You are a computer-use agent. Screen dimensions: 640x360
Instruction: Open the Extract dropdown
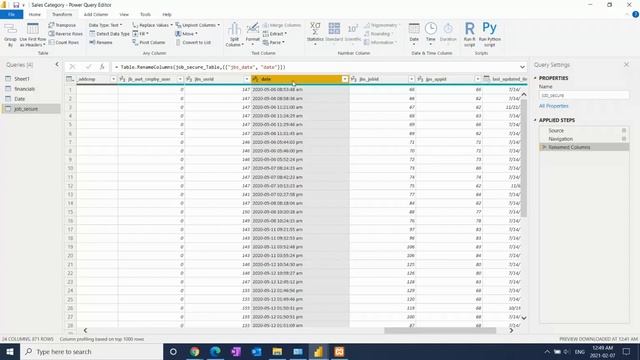point(275,33)
